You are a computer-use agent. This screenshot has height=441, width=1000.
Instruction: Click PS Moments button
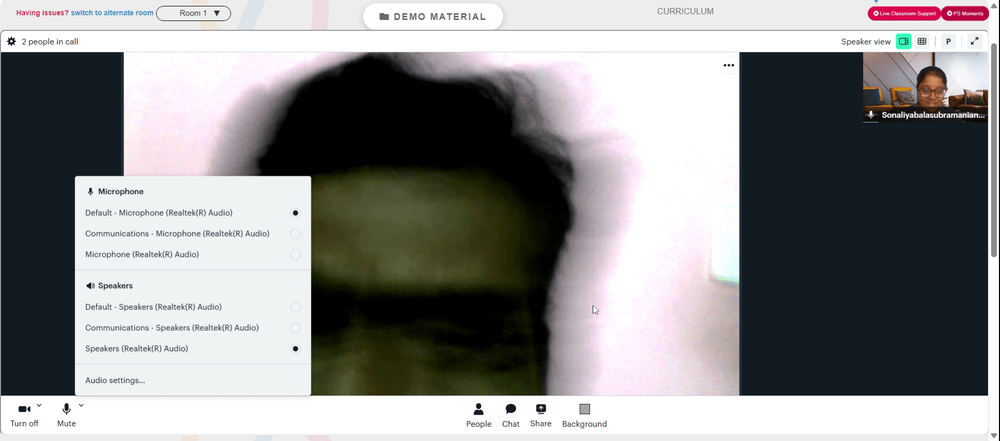coord(965,13)
